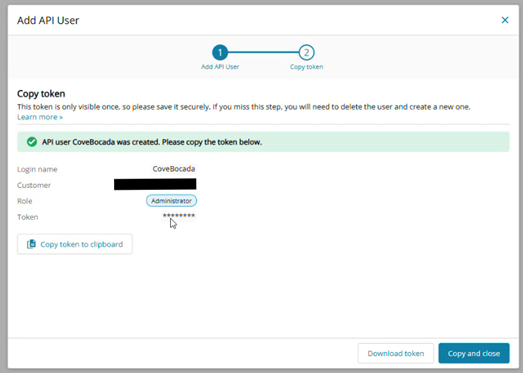This screenshot has width=523, height=373.
Task: Click the 'Login name' field label
Action: (37, 169)
